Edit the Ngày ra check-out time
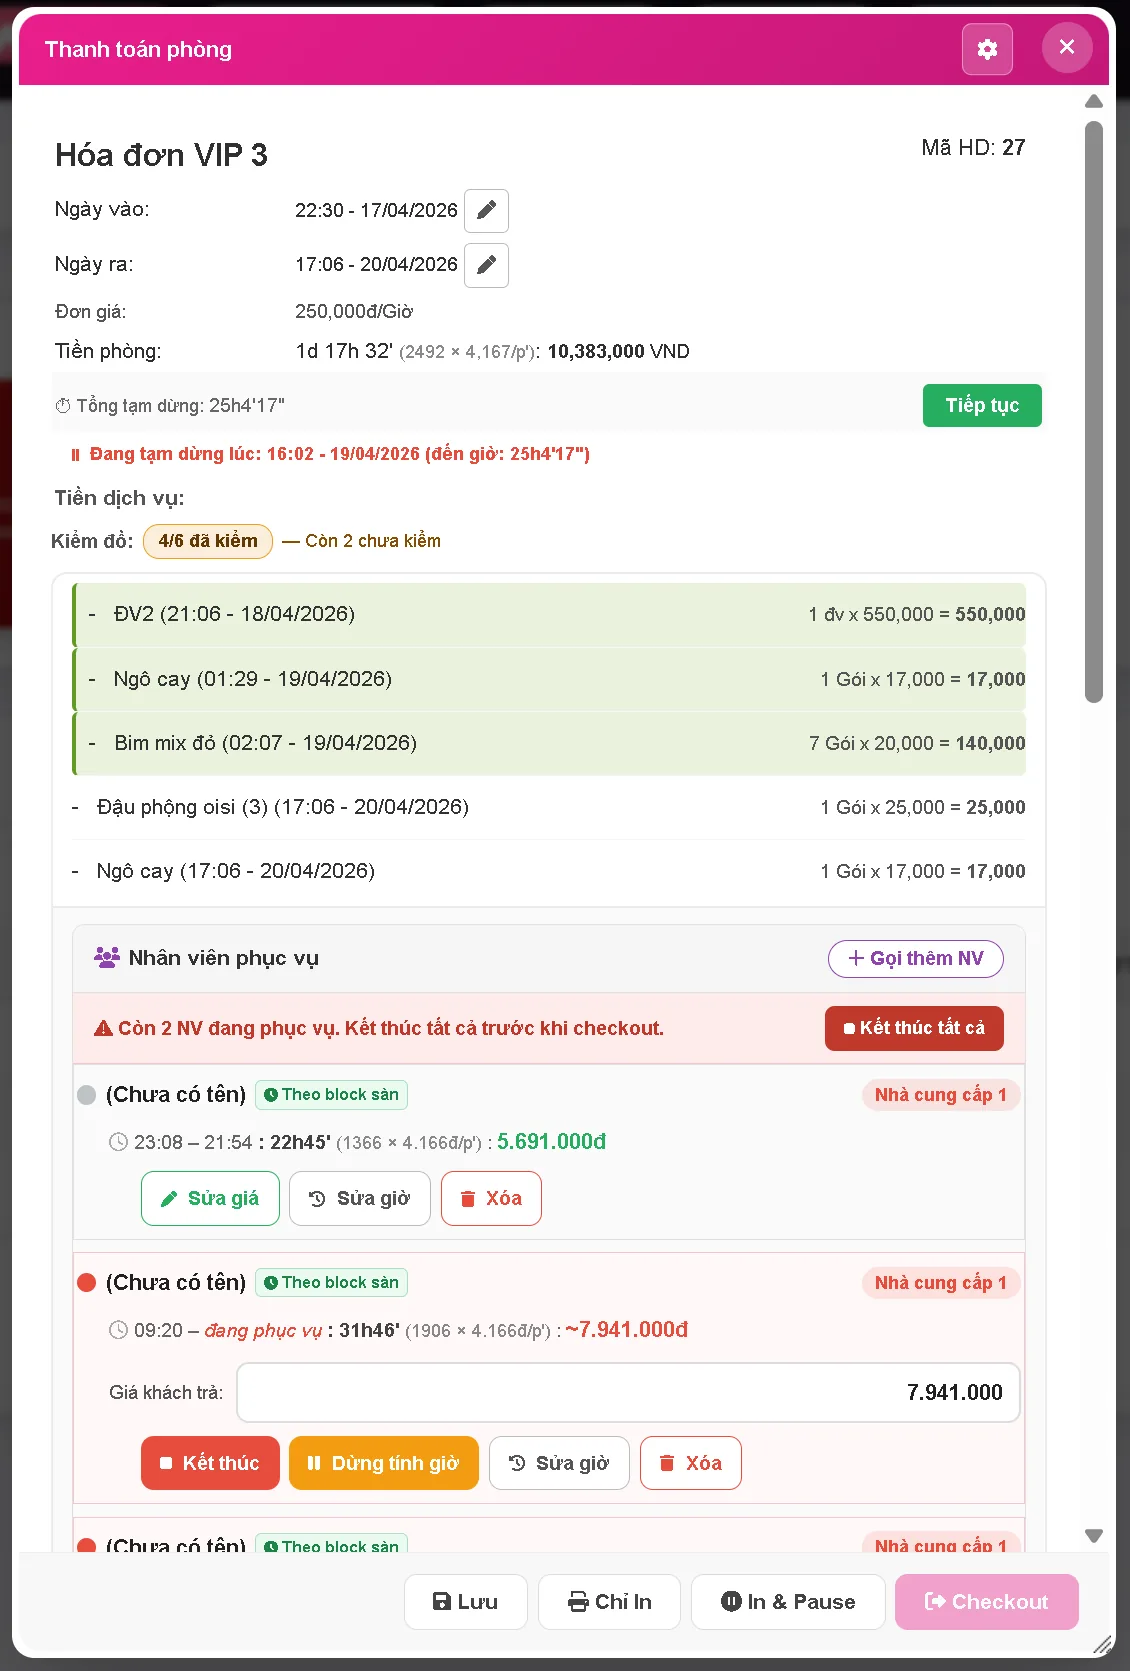Image resolution: width=1130 pixels, height=1671 pixels. click(x=486, y=265)
